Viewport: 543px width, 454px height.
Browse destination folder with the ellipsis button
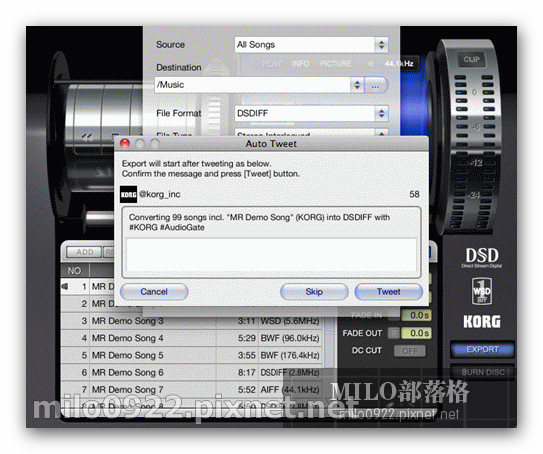pos(375,85)
